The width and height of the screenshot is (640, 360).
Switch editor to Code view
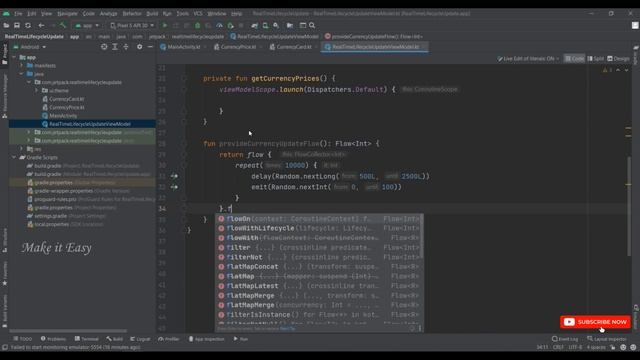tap(574, 59)
